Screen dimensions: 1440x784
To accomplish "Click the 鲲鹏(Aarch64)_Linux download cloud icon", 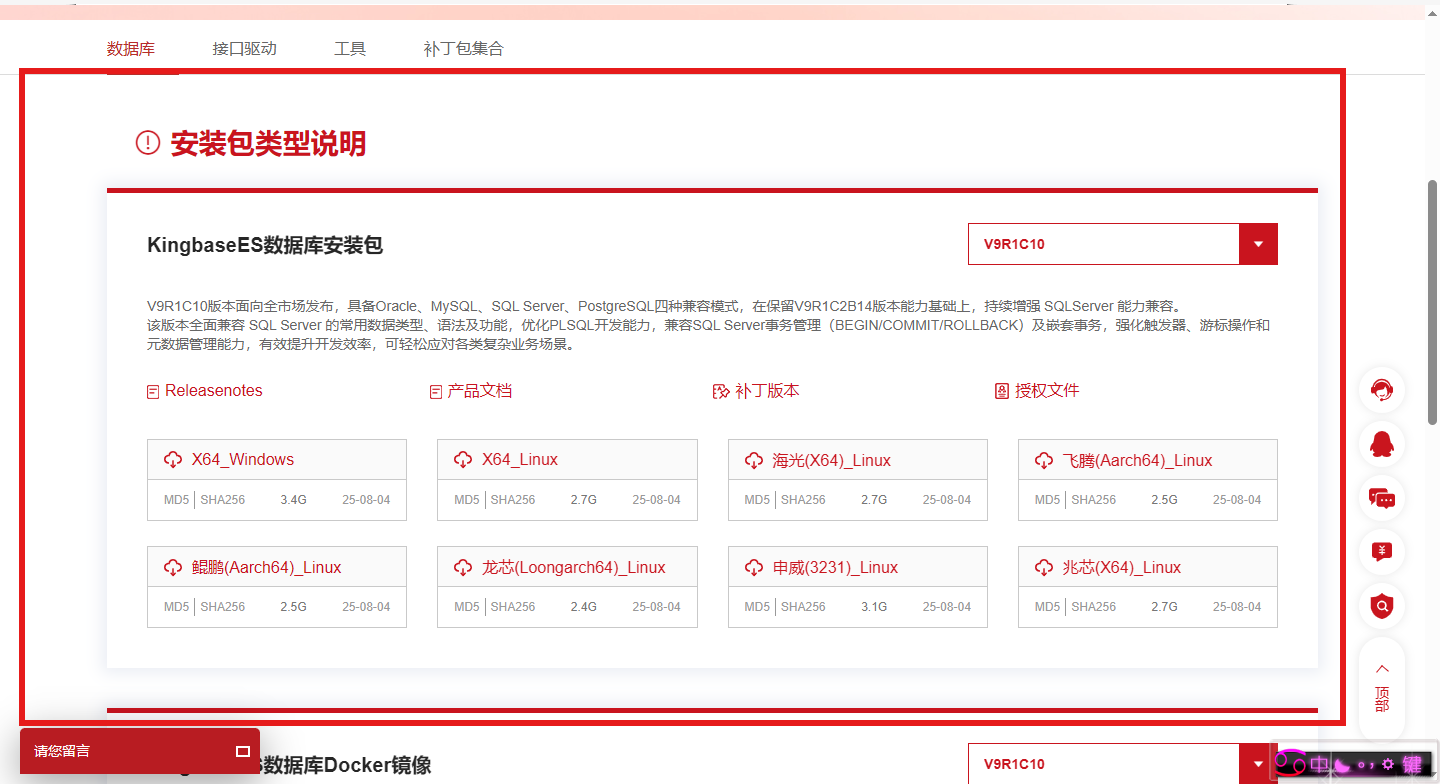I will (x=172, y=567).
